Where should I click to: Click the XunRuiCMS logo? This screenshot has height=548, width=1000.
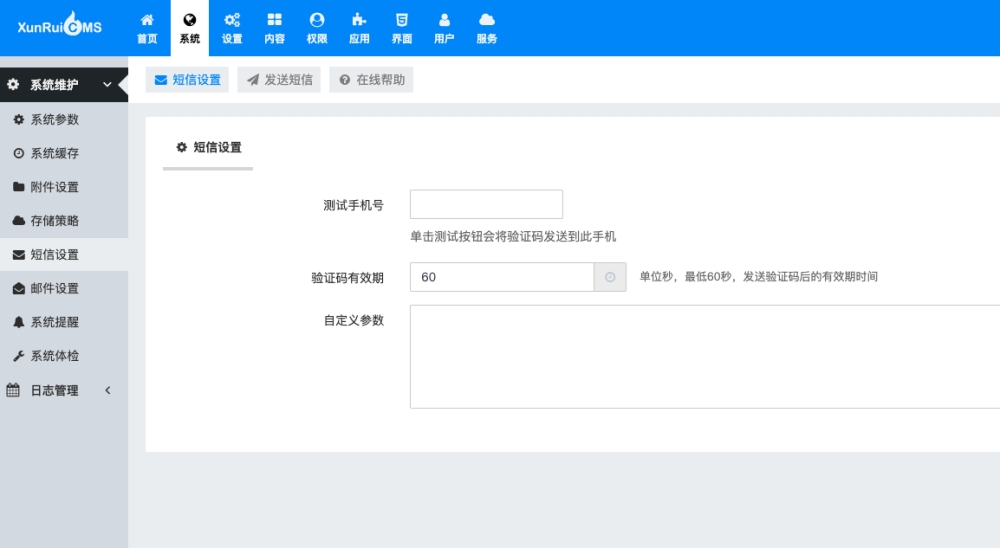(x=60, y=27)
